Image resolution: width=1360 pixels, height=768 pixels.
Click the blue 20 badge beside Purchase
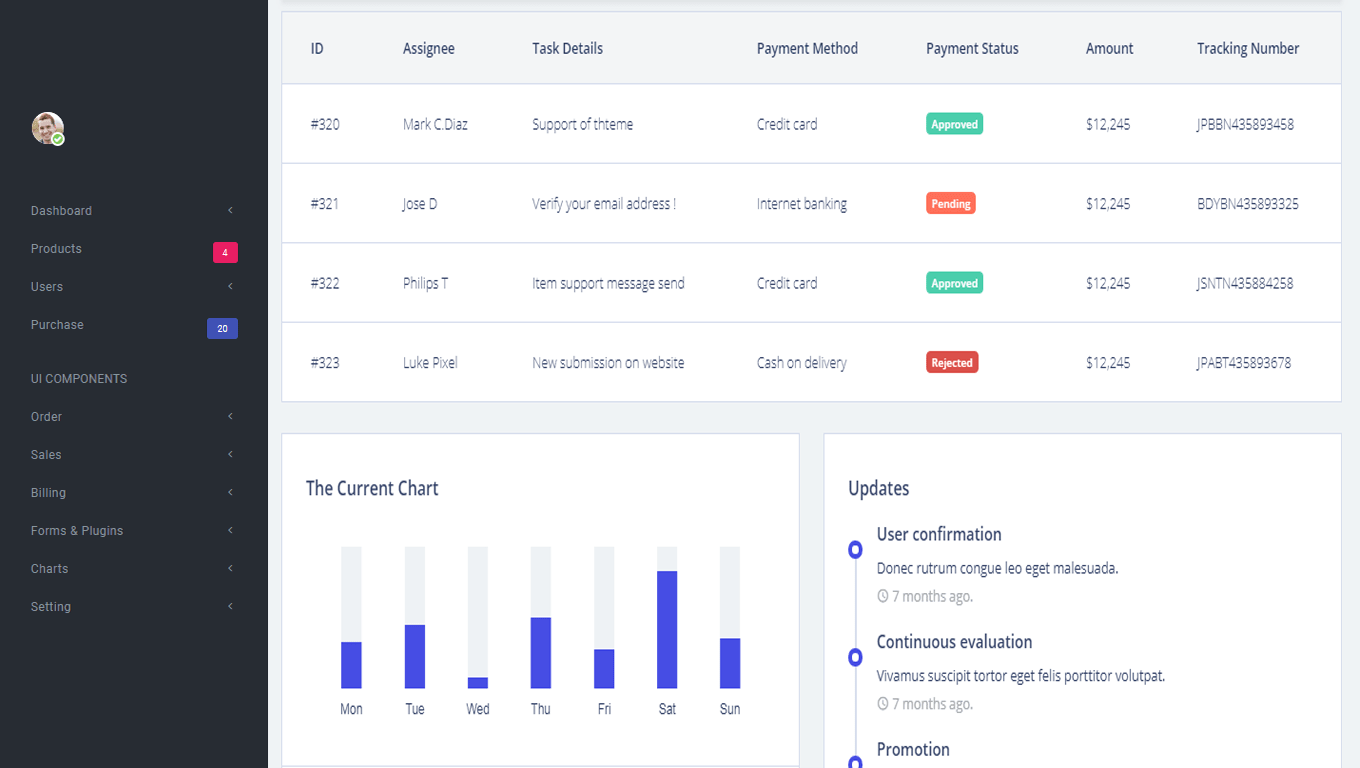coord(222,329)
